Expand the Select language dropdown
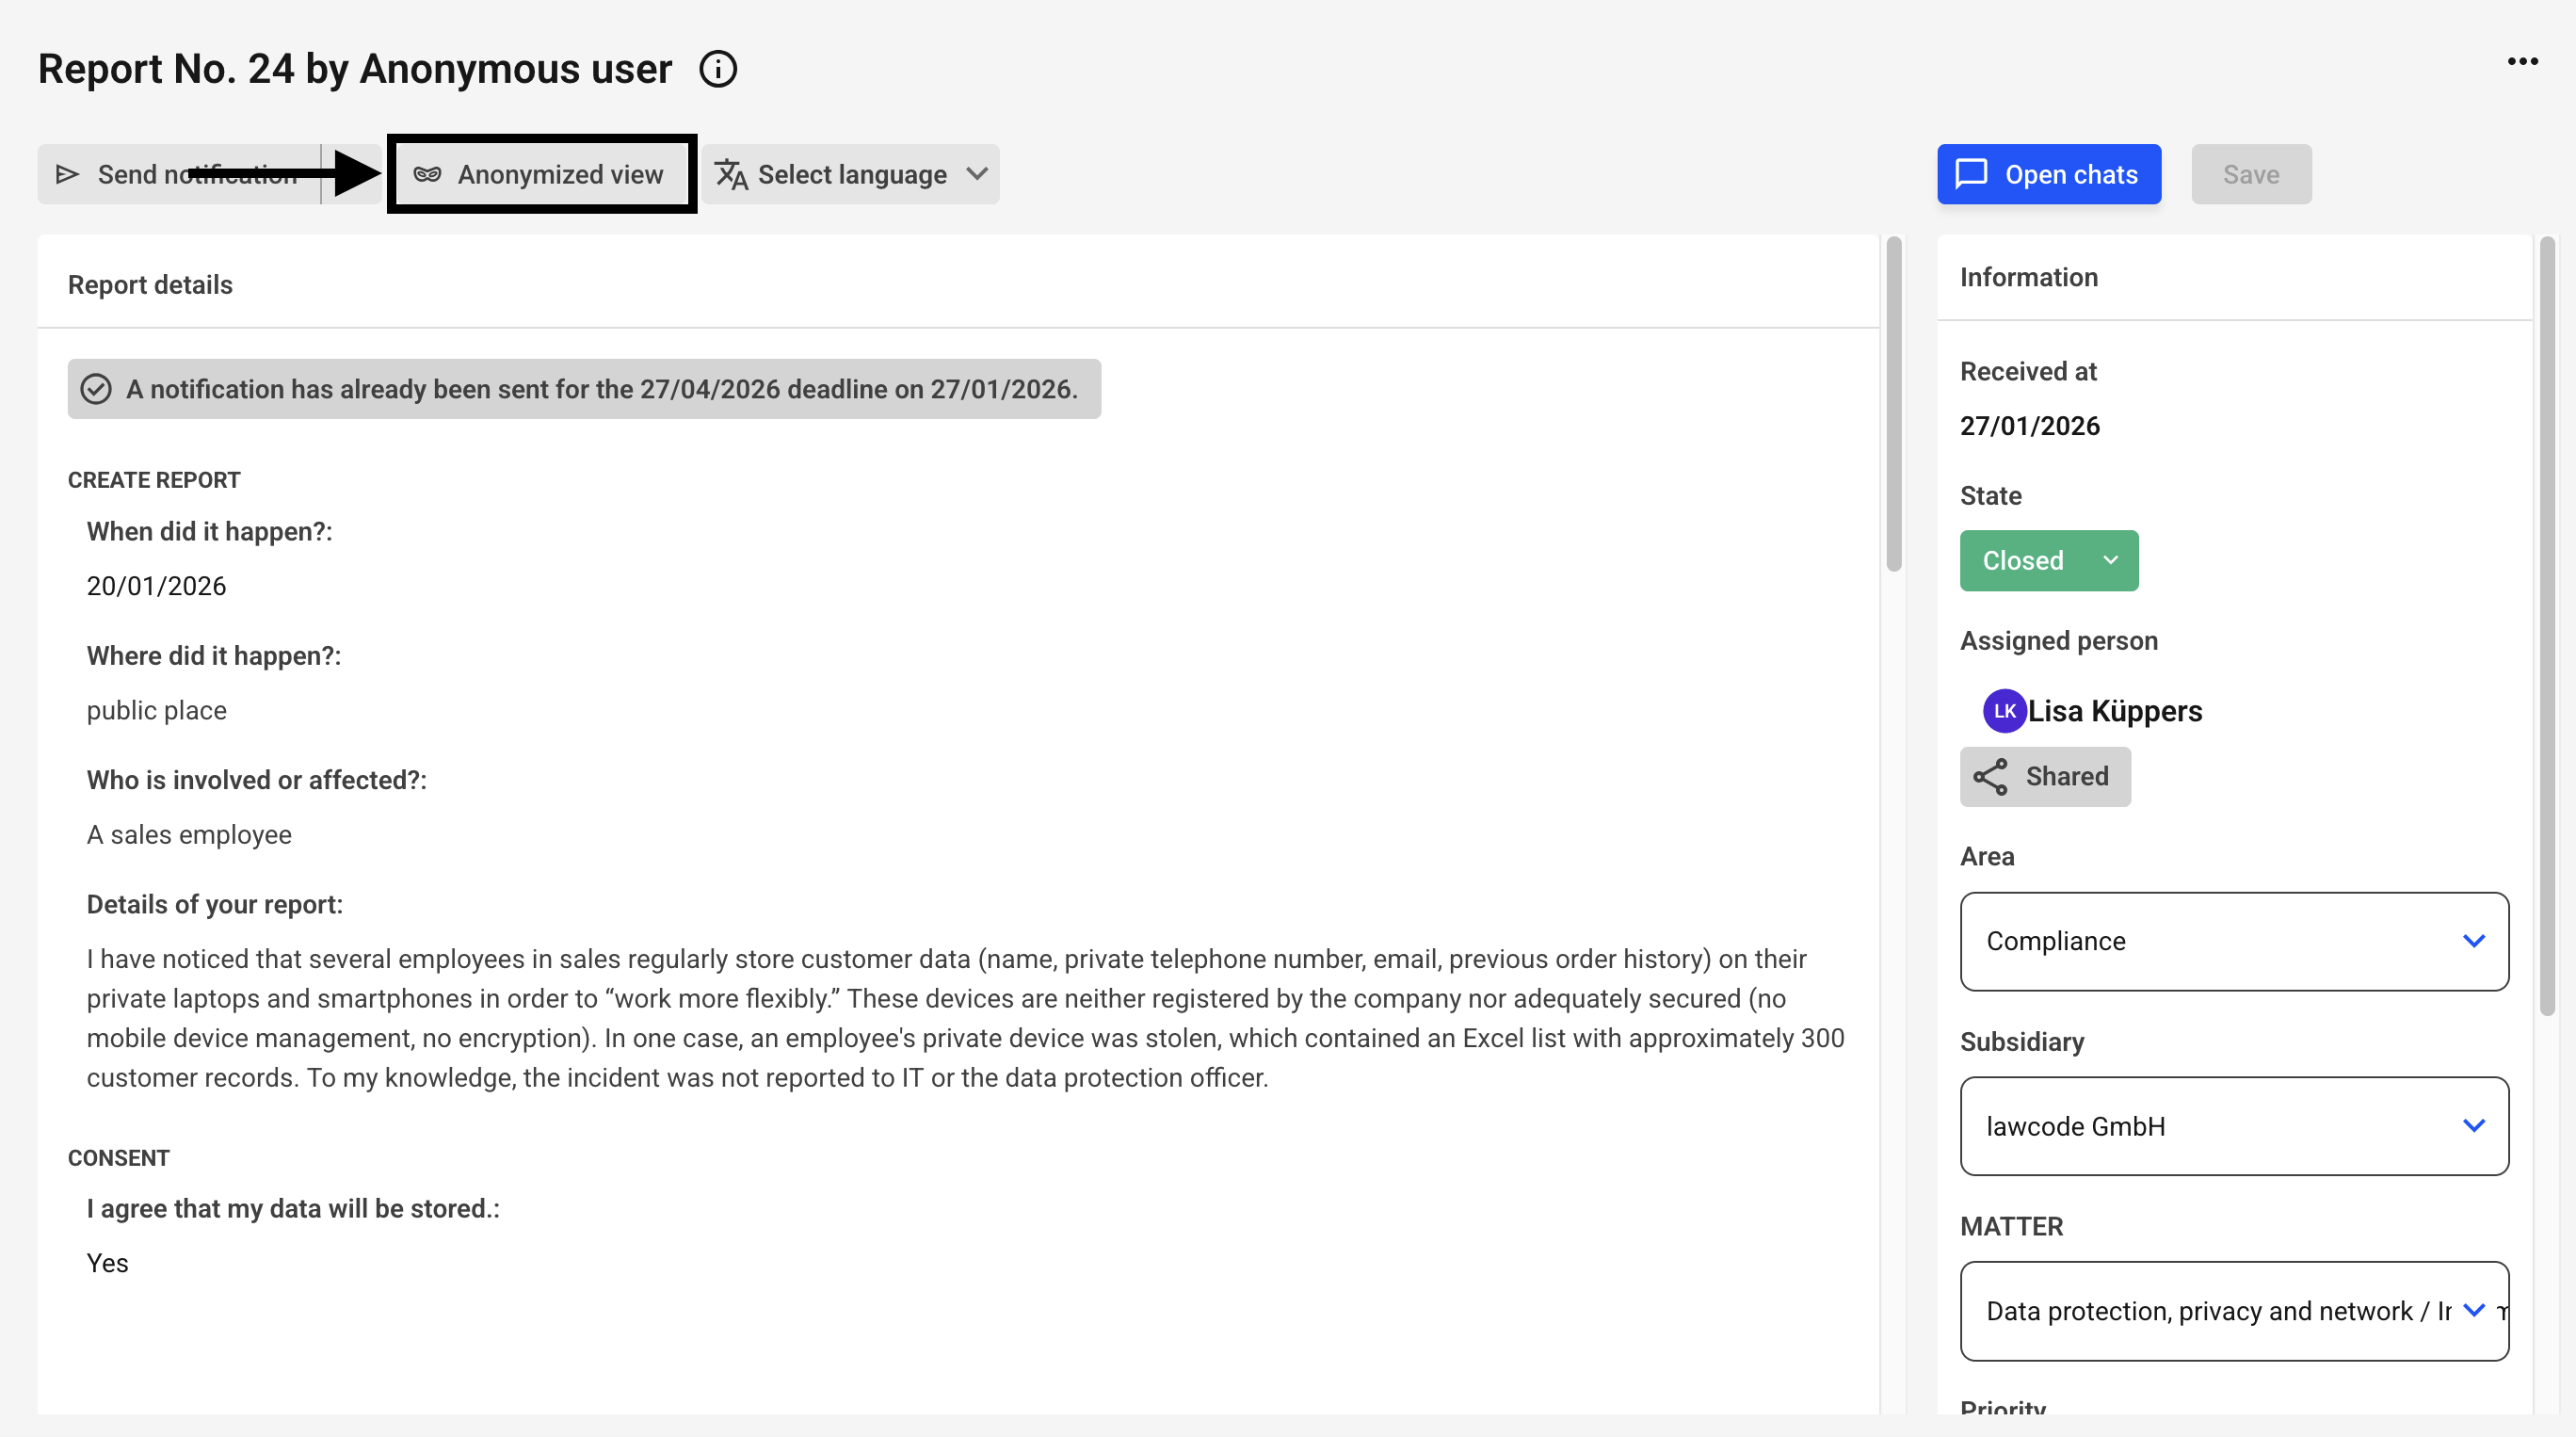This screenshot has height=1437, width=2576. click(x=850, y=174)
